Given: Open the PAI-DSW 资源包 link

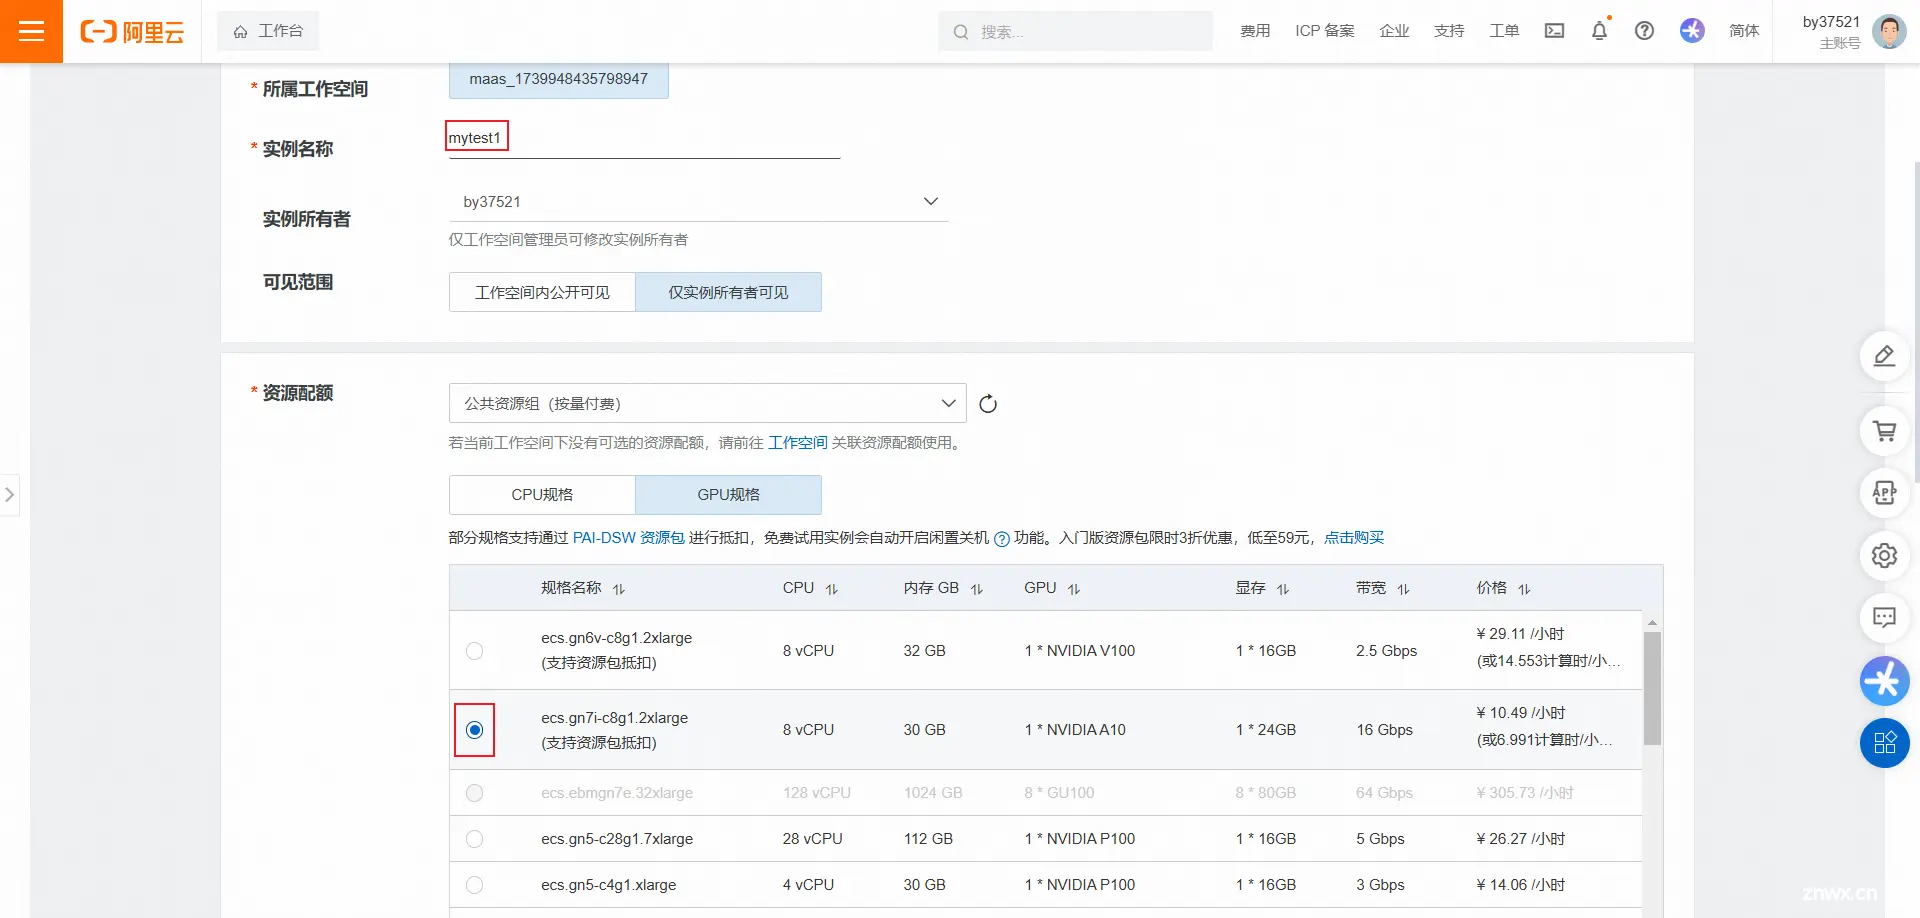Looking at the screenshot, I should click(628, 538).
